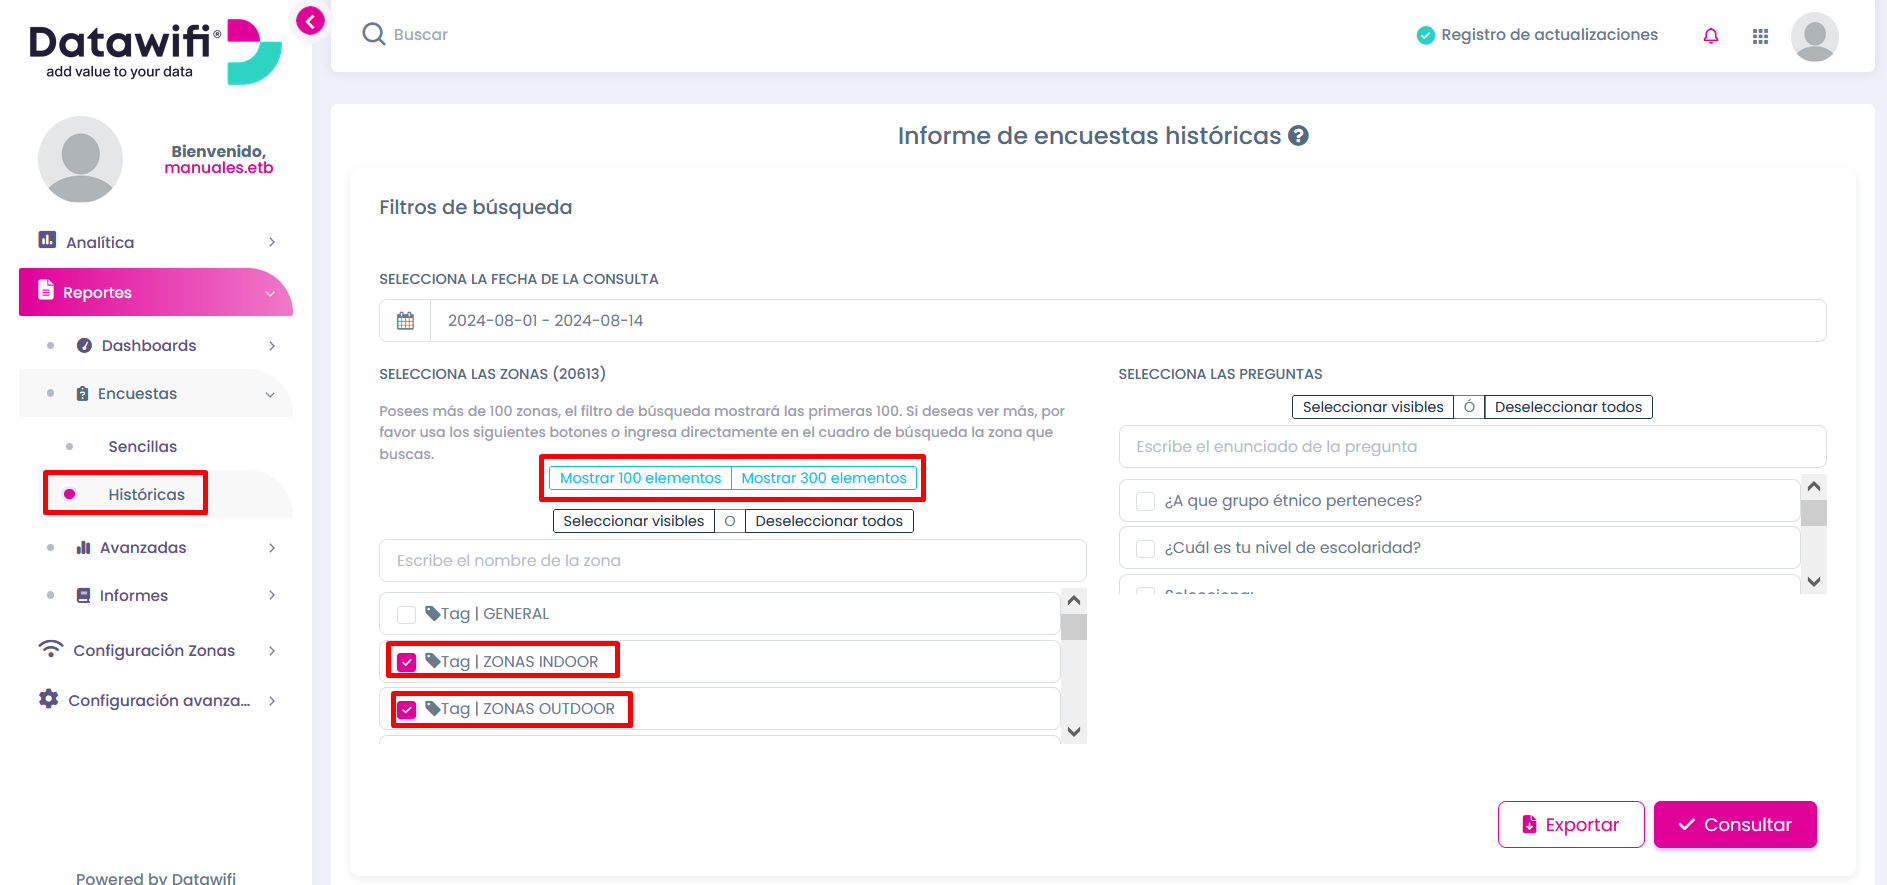The image size is (1887, 885).
Task: Open notifications bell icon
Action: pyautogui.click(x=1710, y=36)
